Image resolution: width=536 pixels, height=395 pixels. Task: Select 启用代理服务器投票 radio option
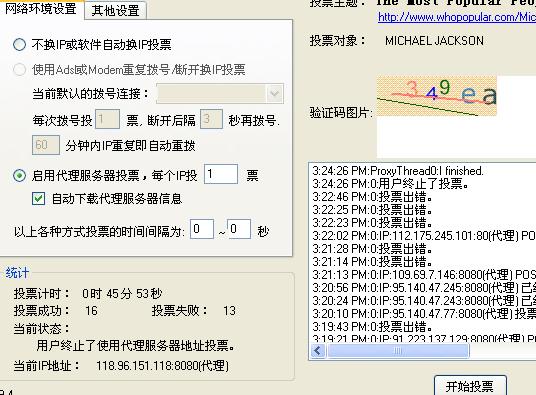[19, 176]
